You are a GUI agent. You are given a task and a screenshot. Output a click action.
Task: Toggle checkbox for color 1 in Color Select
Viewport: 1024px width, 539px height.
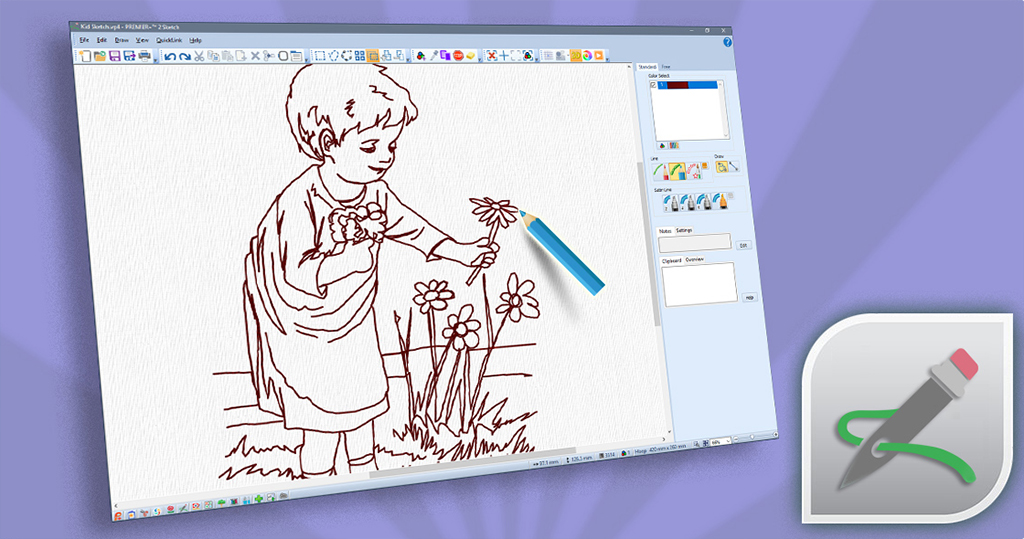(x=653, y=85)
